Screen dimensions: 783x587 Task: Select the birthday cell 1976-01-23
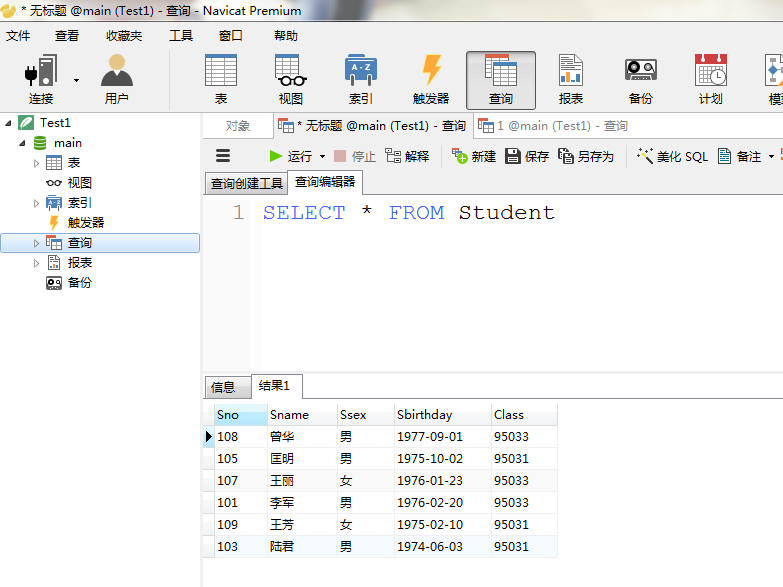[x=443, y=481]
